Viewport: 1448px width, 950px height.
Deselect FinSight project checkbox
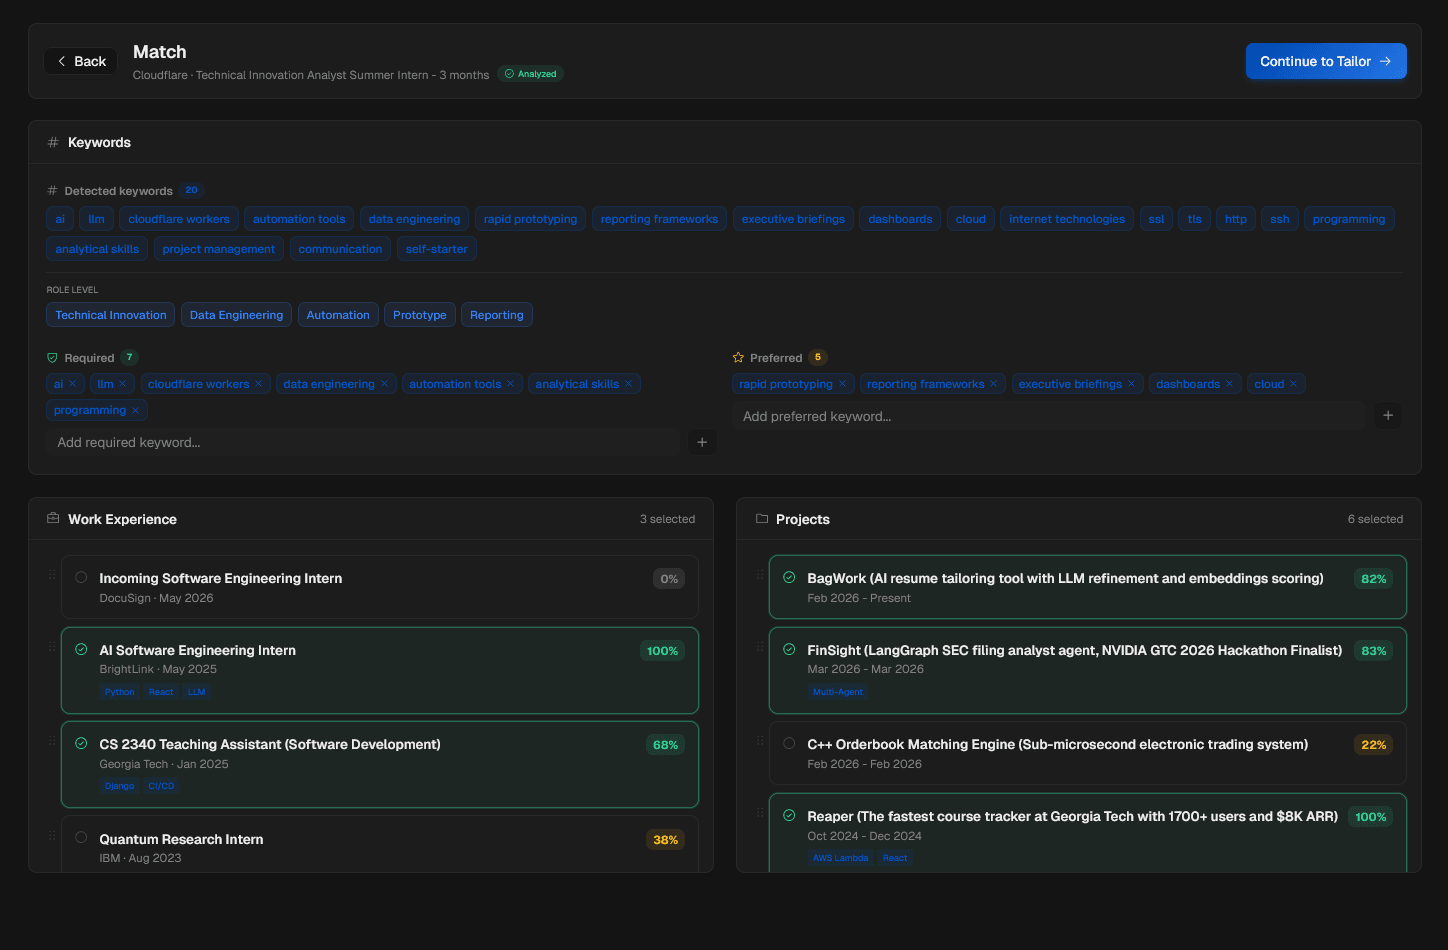click(x=789, y=650)
